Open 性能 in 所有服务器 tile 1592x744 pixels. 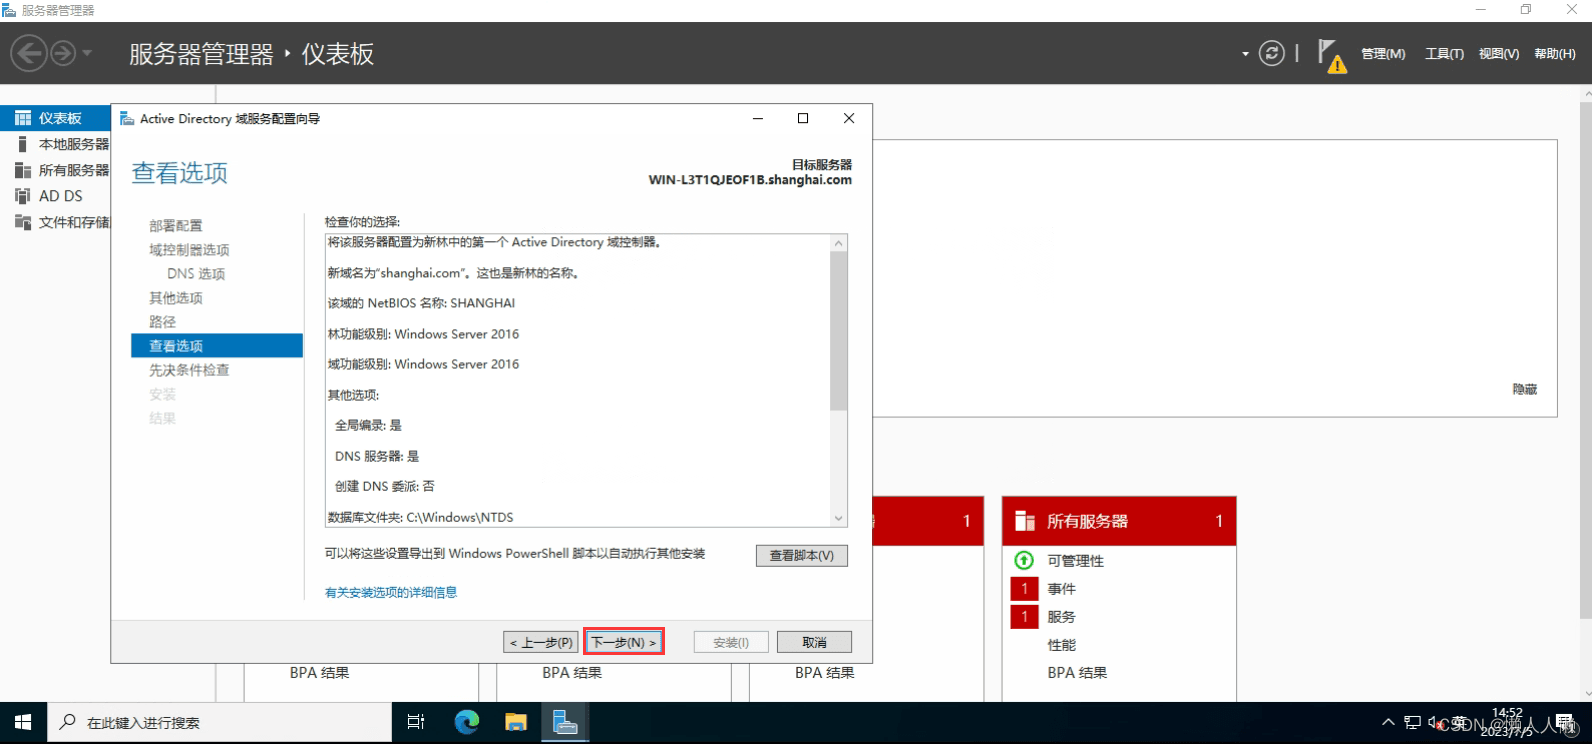tap(1062, 645)
